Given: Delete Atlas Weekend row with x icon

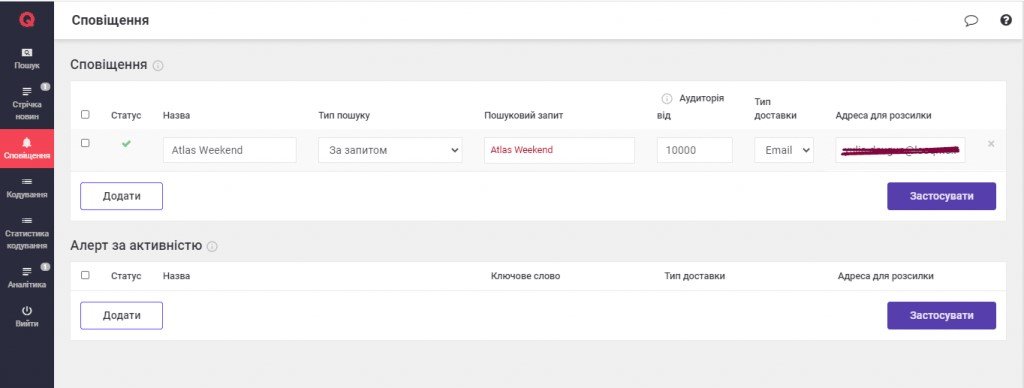Looking at the screenshot, I should click(x=991, y=144).
